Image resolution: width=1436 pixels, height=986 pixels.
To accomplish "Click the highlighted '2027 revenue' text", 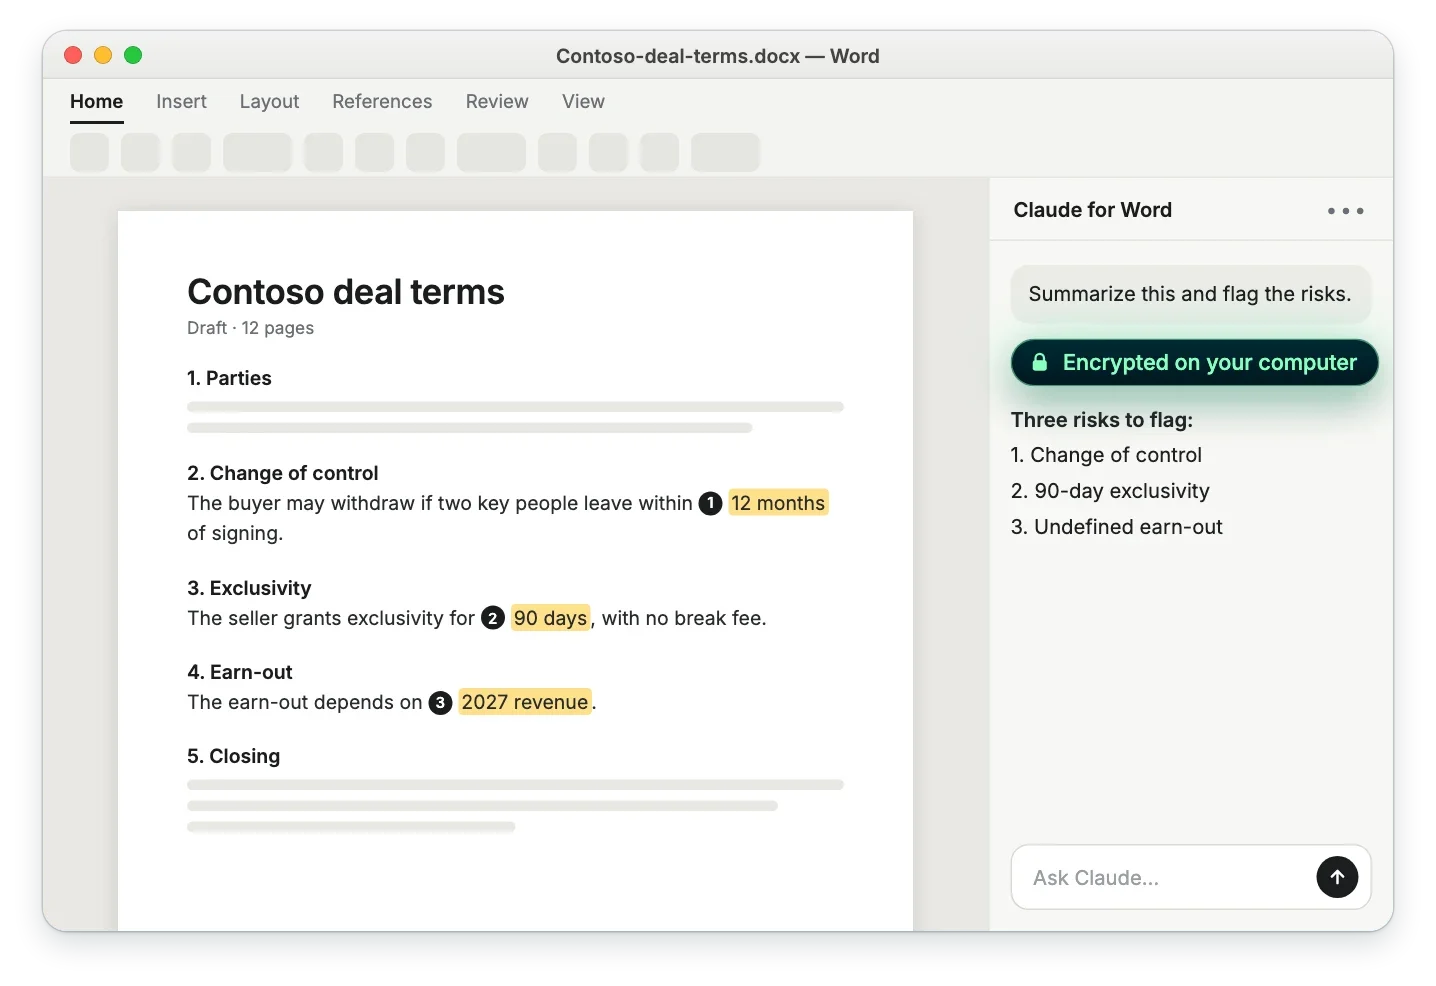I will (525, 702).
